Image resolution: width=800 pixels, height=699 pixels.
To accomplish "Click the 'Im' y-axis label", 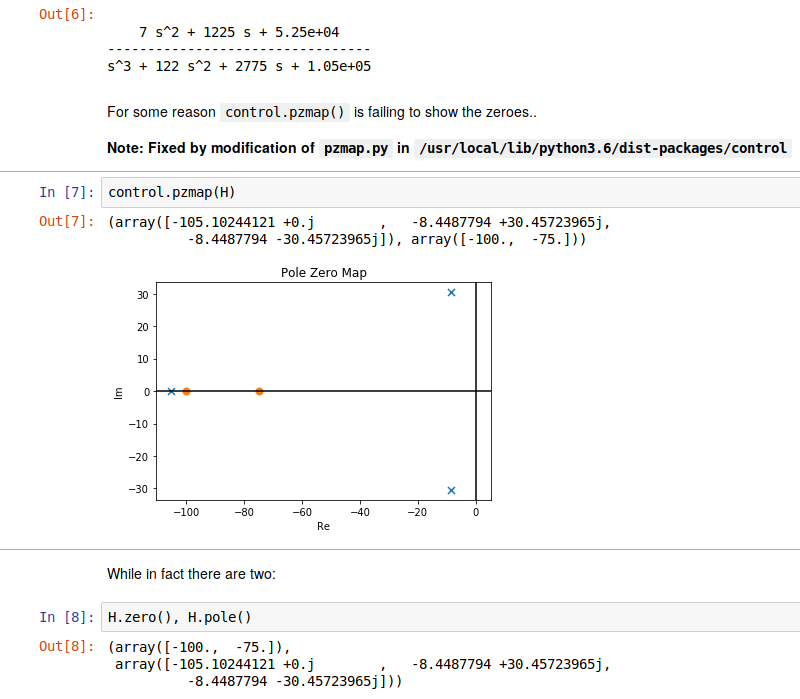I will point(118,393).
